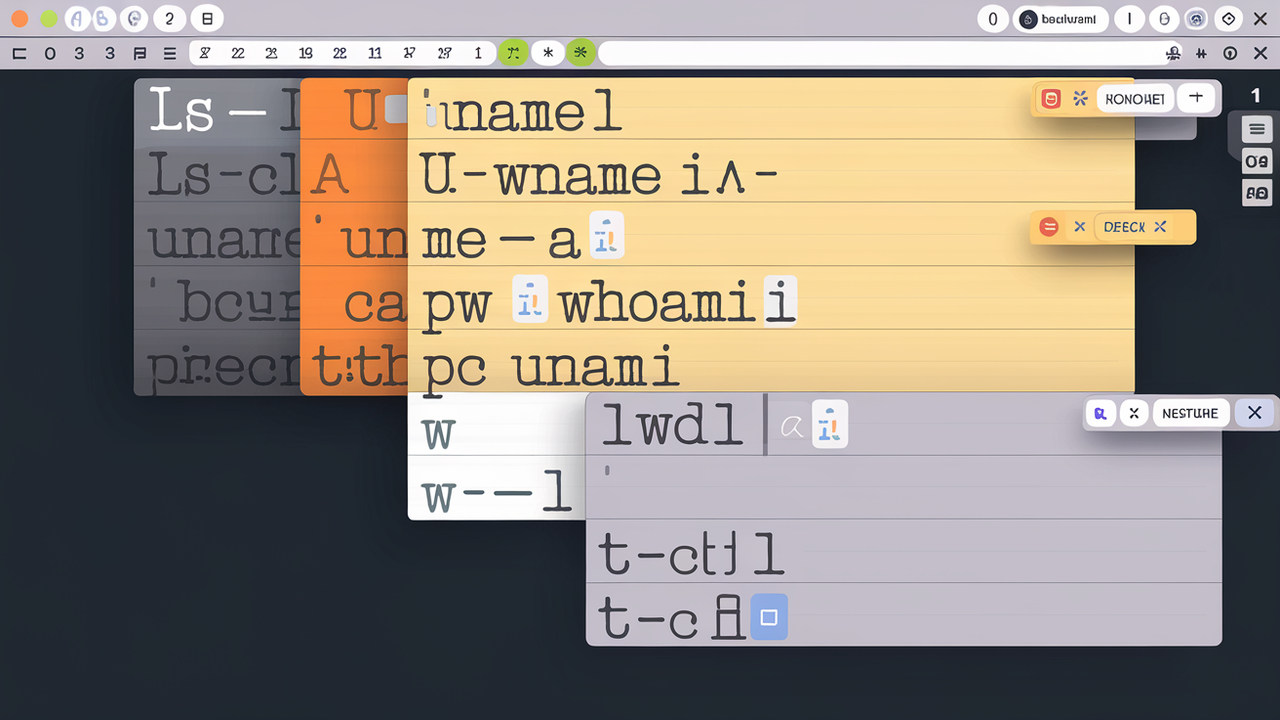Select the '11' item in the number strip
Image resolution: width=1280 pixels, height=720 pixels.
click(375, 53)
